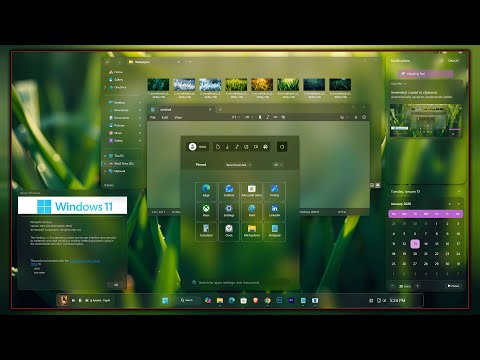
Task: Click Clear all in Notifications panel
Action: click(x=453, y=61)
